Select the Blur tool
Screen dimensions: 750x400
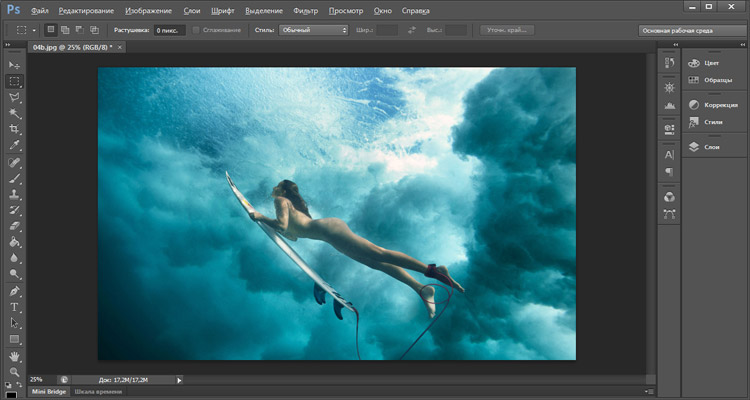coord(14,258)
